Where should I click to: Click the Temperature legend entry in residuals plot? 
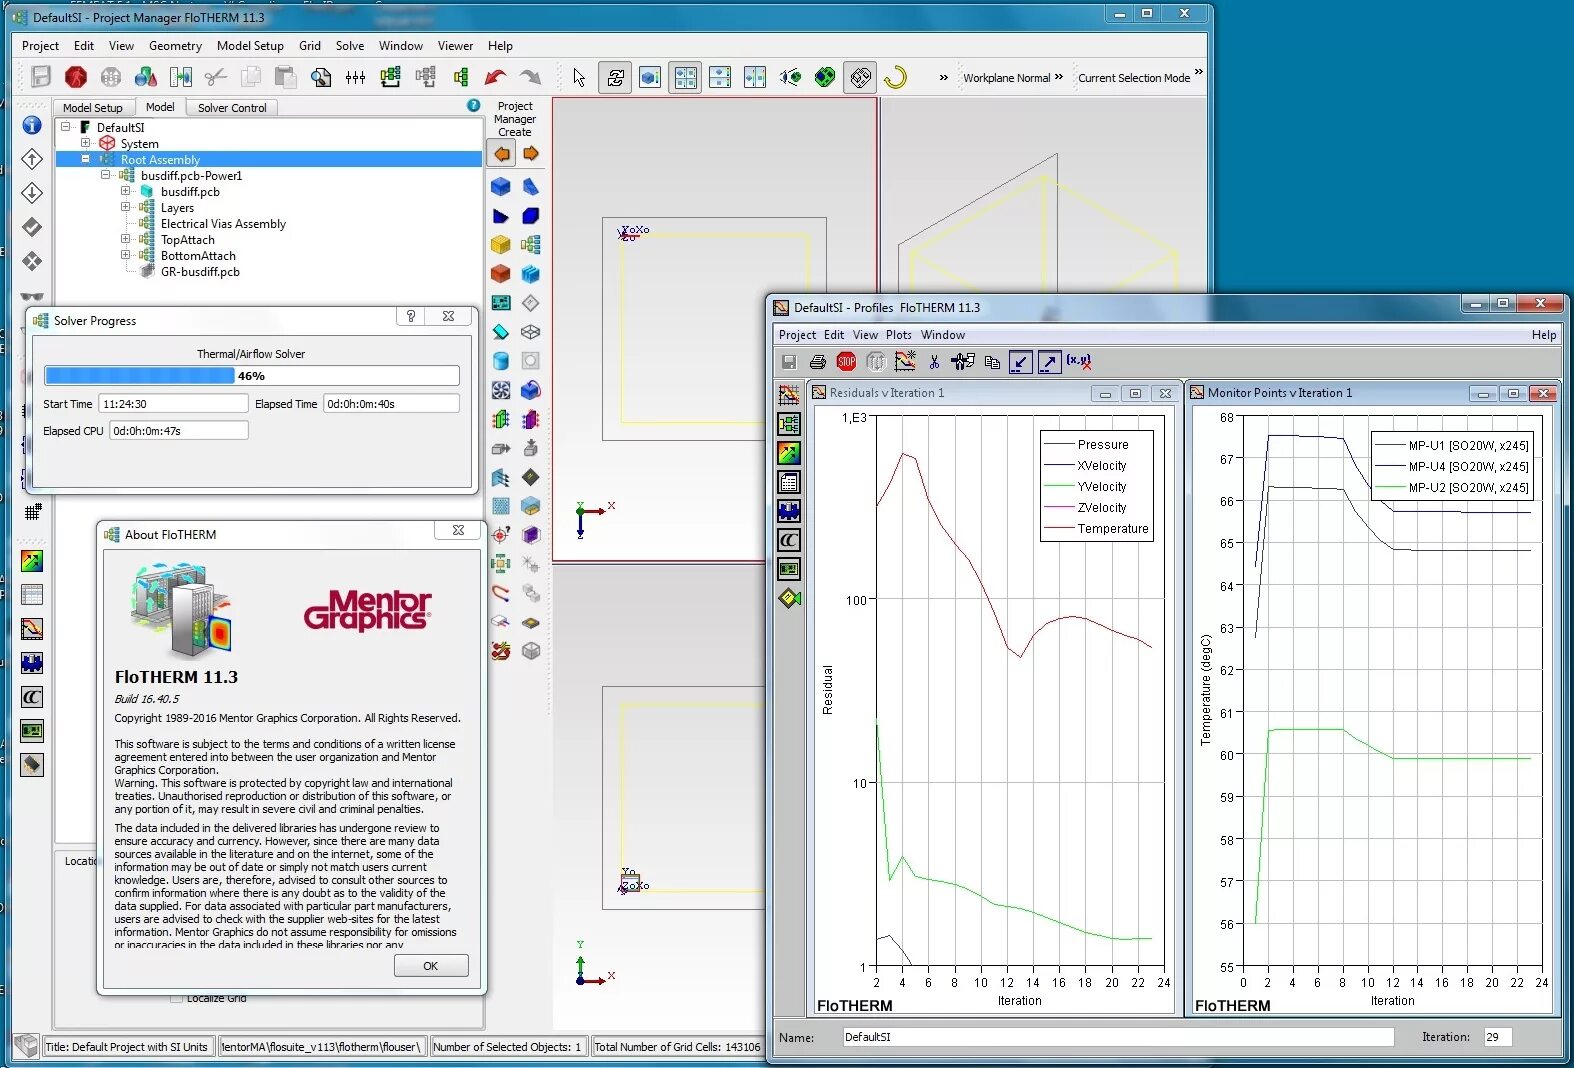(1097, 529)
